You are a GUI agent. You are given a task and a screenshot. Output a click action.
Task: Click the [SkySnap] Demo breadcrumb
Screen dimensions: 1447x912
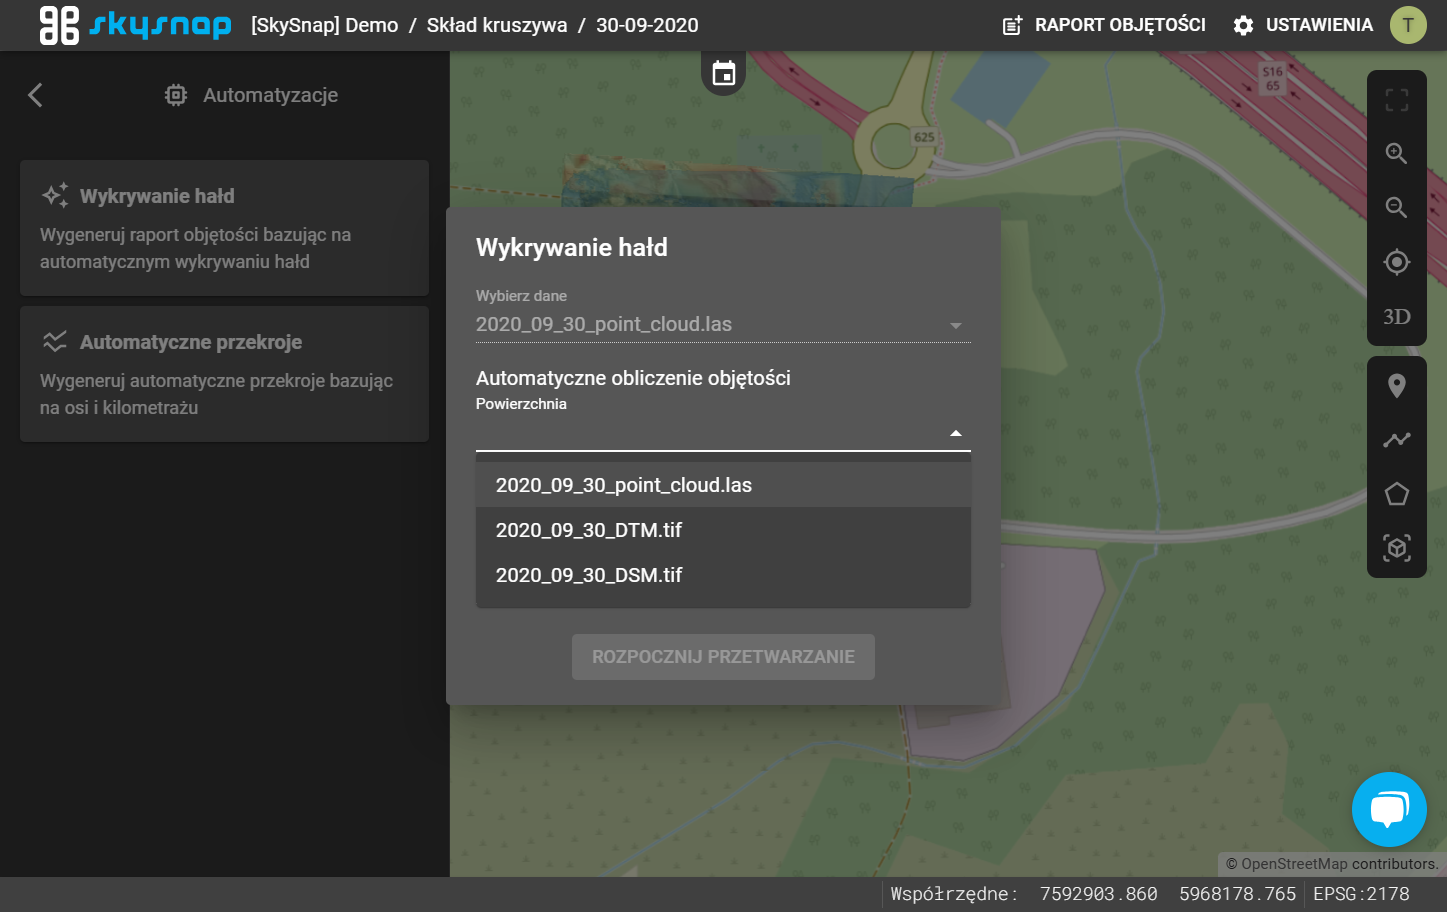(x=324, y=25)
